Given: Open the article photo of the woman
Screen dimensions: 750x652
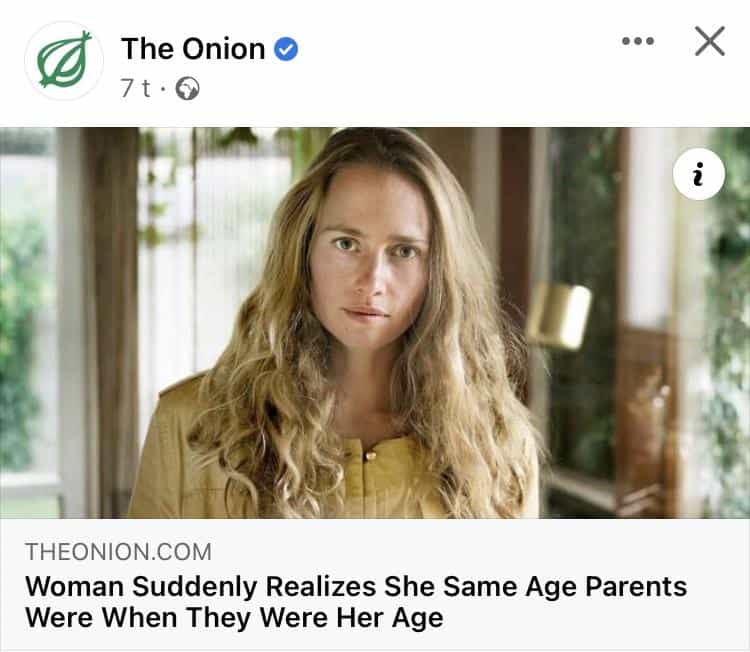Looking at the screenshot, I should [375, 322].
